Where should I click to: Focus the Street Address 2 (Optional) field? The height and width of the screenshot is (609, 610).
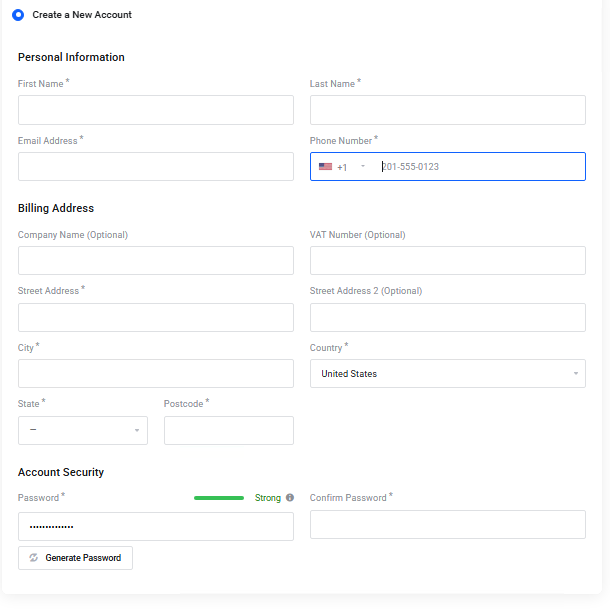click(x=447, y=318)
